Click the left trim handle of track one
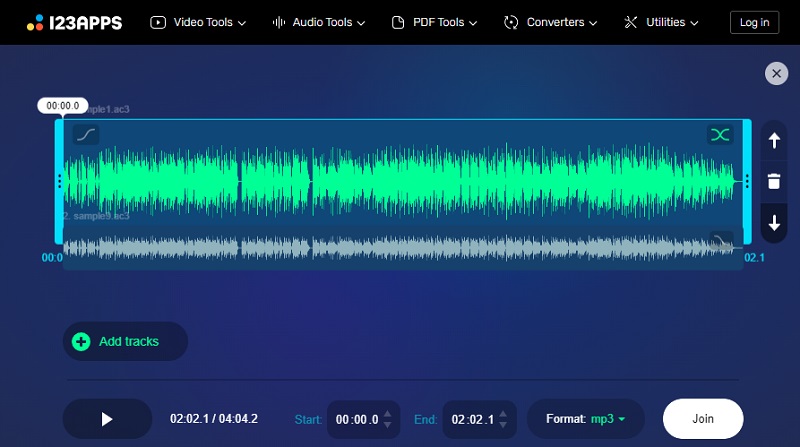This screenshot has height=447, width=800. click(59, 181)
